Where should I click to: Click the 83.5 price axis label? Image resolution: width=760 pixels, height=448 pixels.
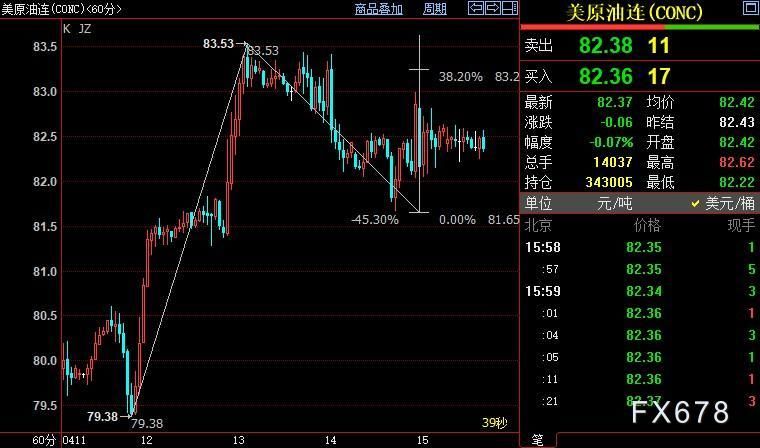45,47
